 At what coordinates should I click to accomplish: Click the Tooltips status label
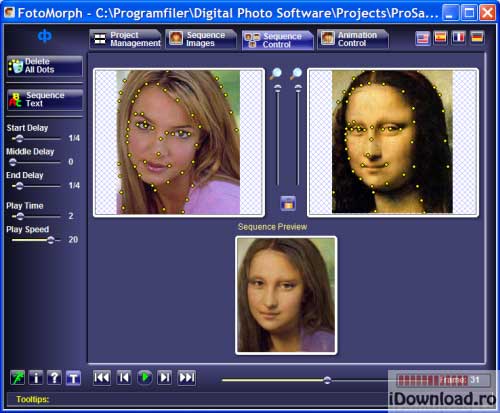[32, 399]
